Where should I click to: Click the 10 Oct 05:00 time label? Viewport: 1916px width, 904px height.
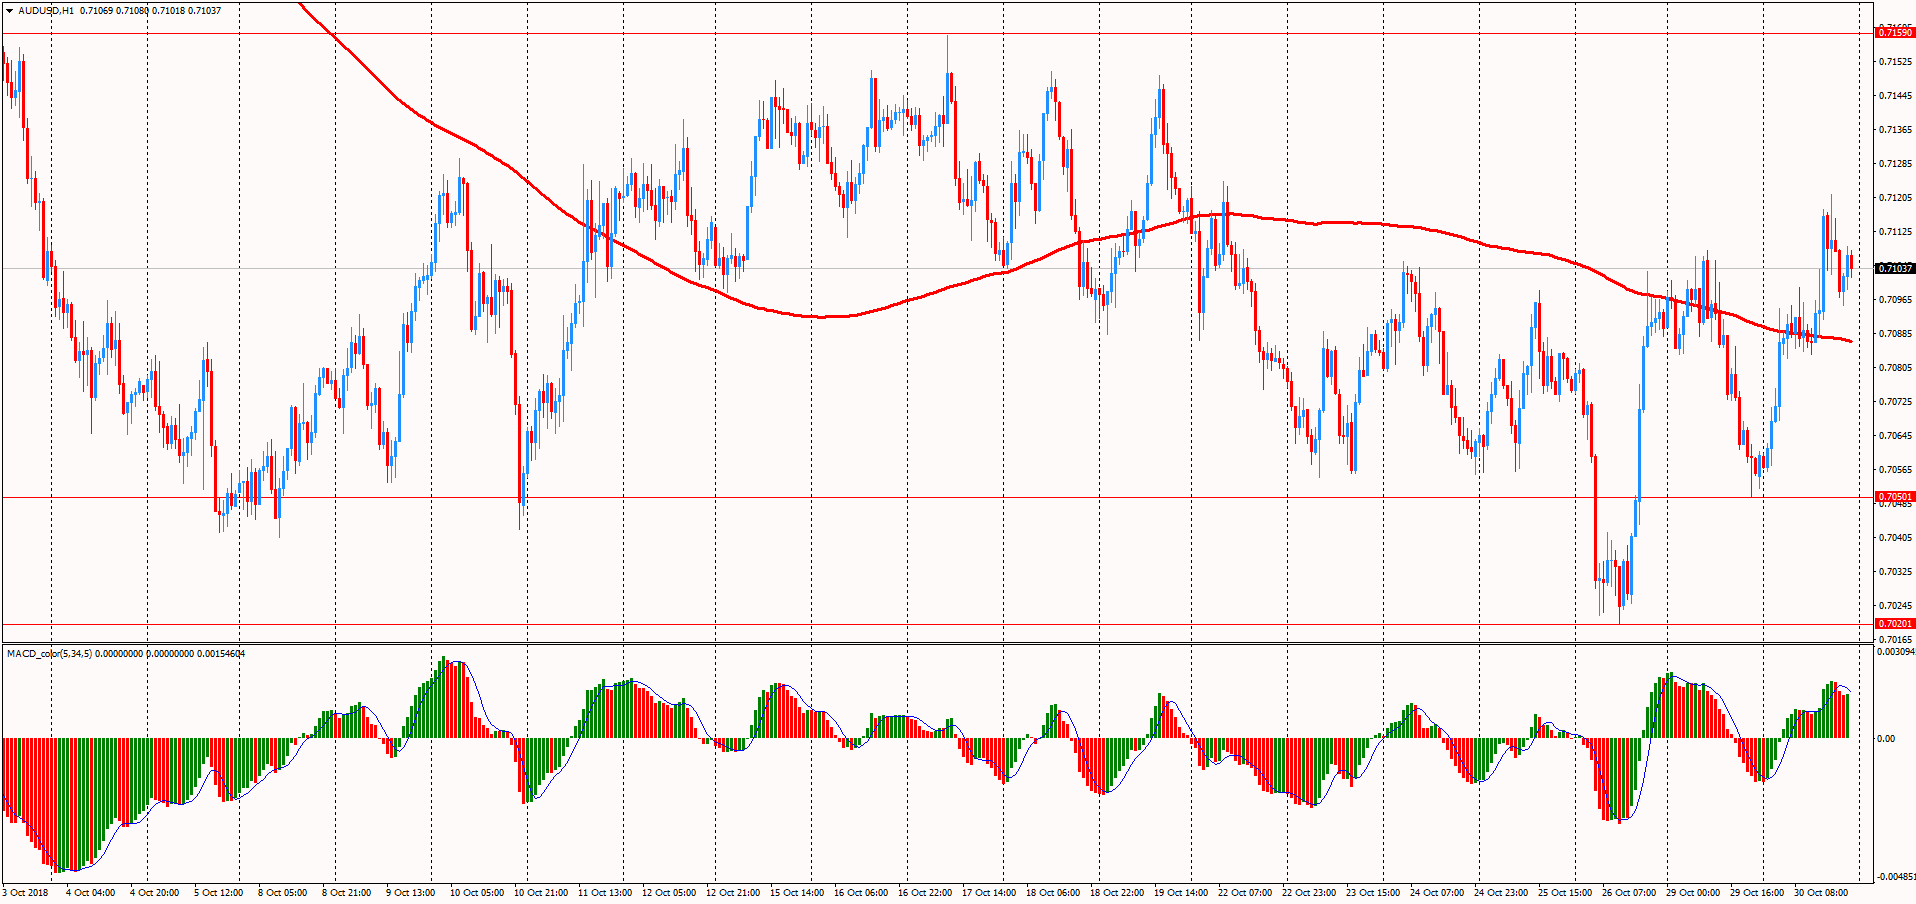coord(477,892)
